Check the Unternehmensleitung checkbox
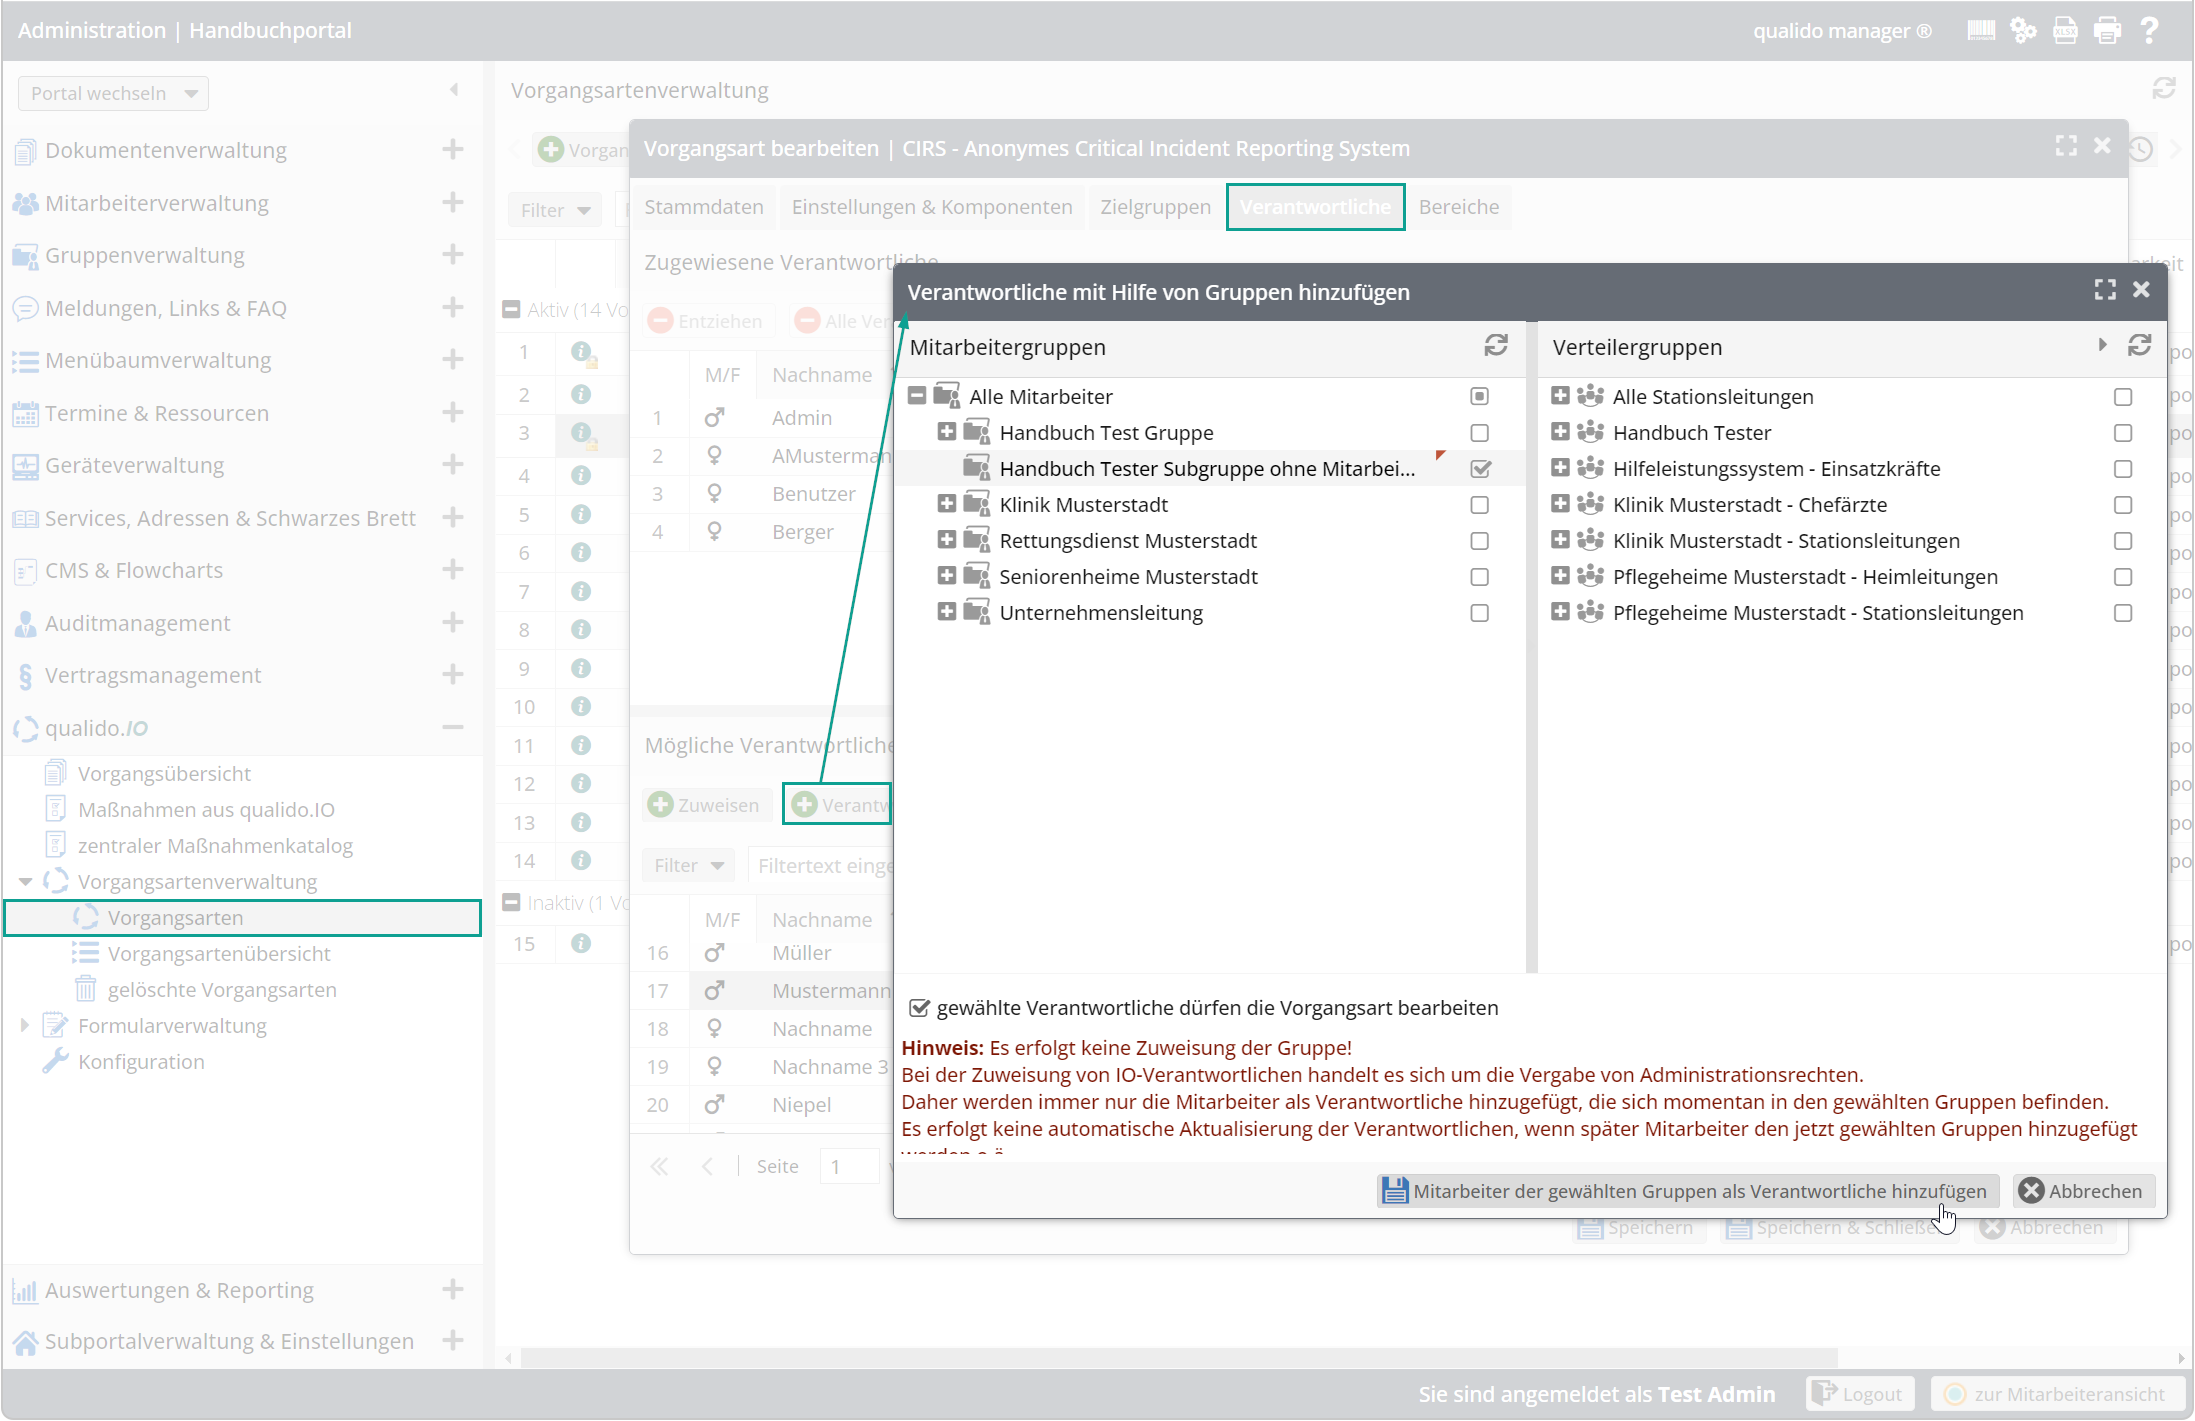2195x1421 pixels. [1480, 613]
